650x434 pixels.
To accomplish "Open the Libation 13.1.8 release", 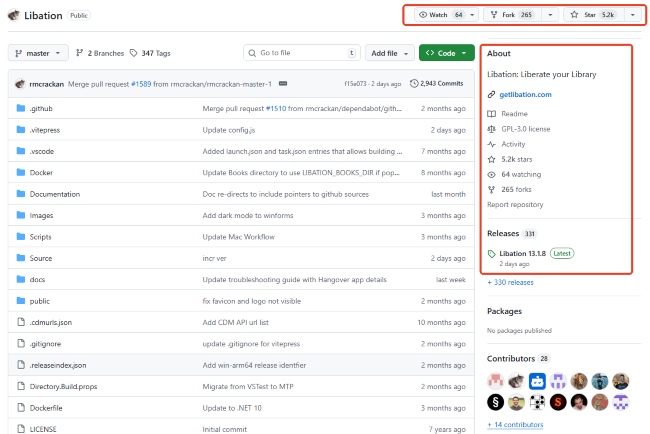I will coord(522,253).
